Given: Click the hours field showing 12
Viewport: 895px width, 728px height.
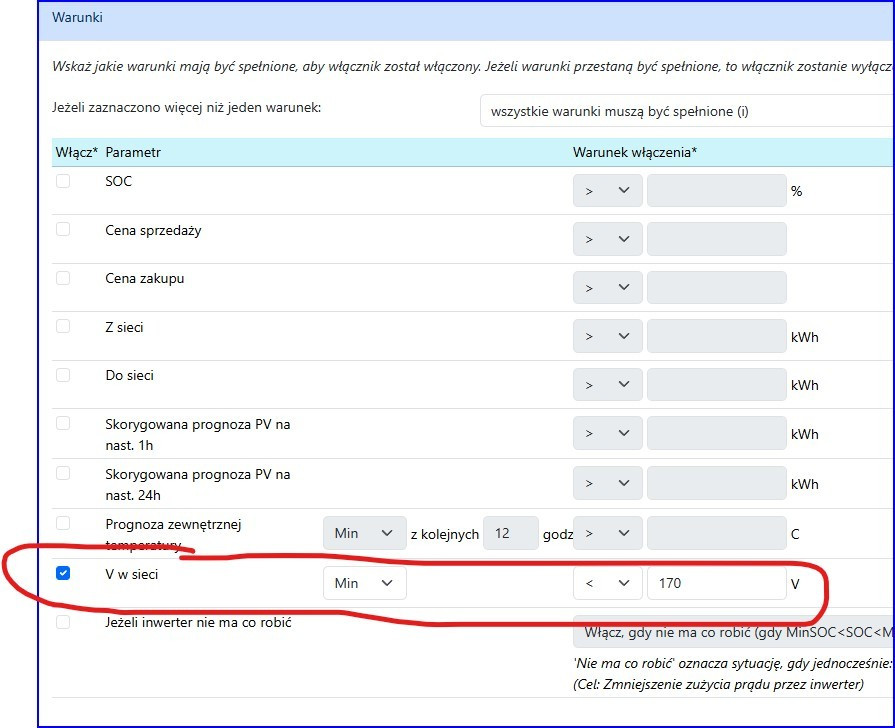Looking at the screenshot, I should pyautogui.click(x=510, y=533).
